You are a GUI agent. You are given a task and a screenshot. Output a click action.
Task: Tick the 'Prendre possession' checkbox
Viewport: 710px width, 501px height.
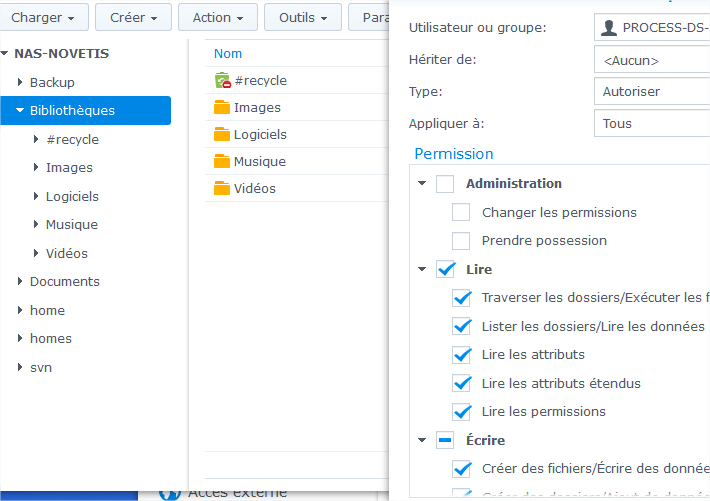[461, 241]
